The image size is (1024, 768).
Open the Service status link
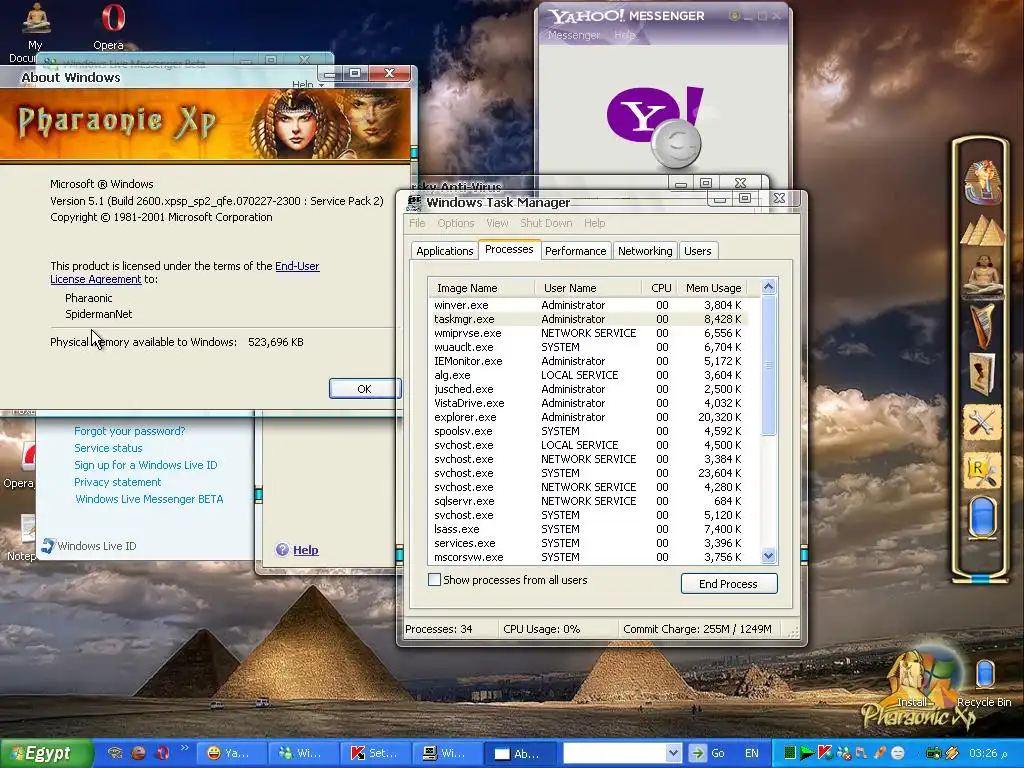(108, 448)
